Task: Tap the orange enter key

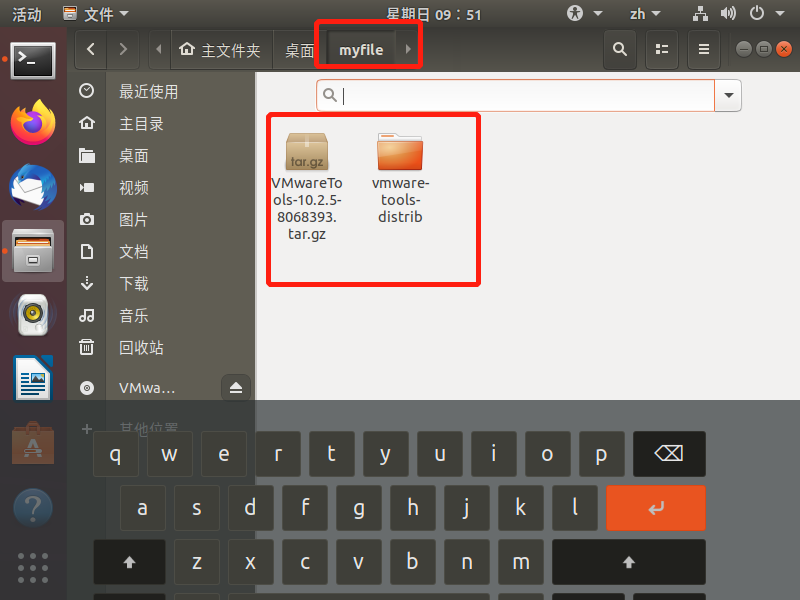Action: click(656, 508)
